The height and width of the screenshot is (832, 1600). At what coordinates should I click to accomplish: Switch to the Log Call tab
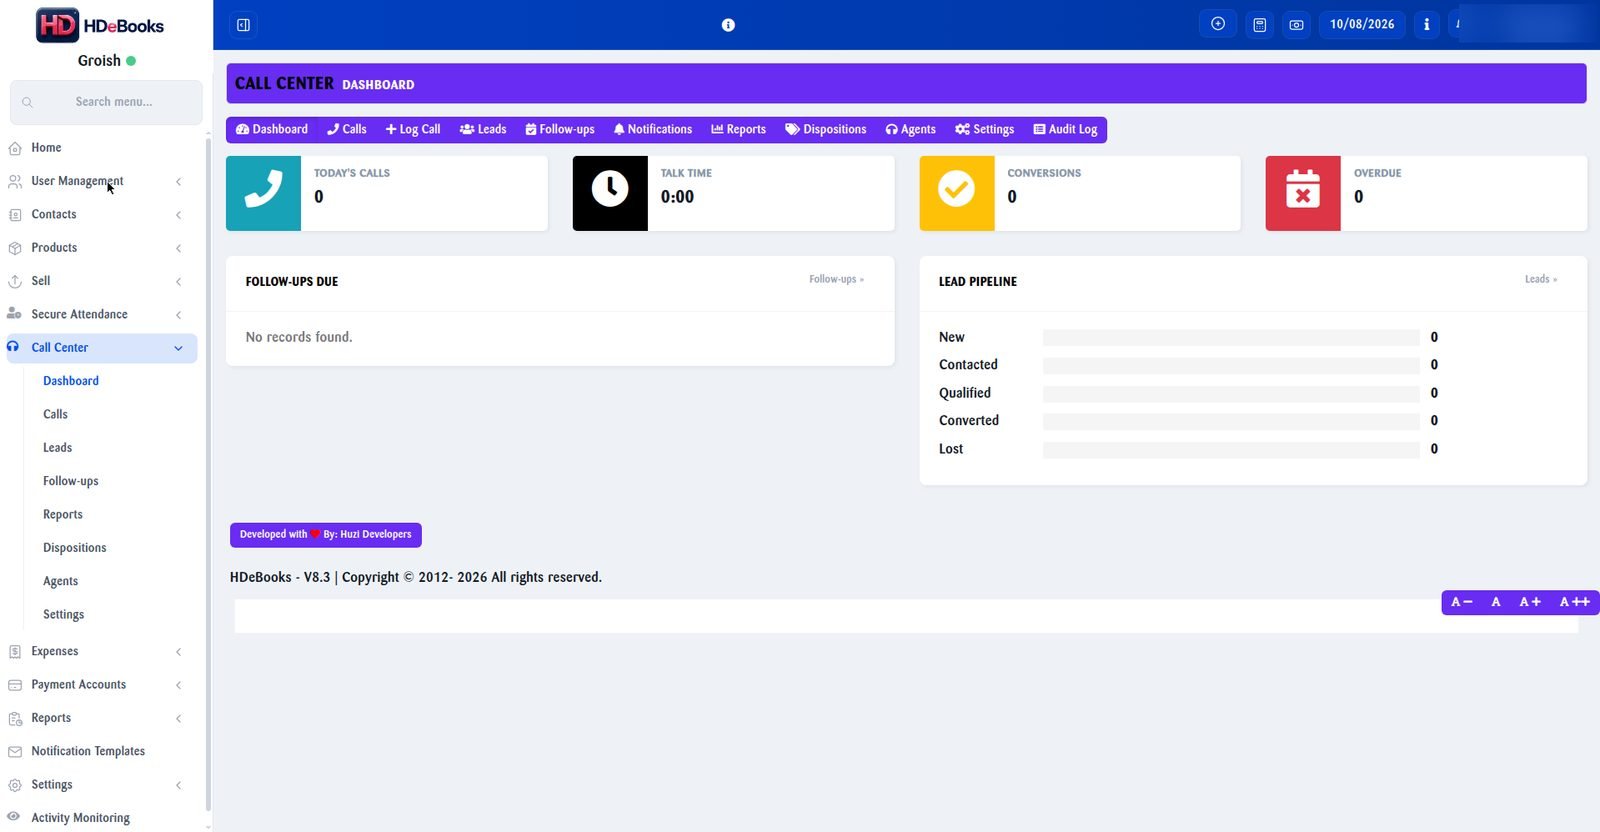click(413, 130)
